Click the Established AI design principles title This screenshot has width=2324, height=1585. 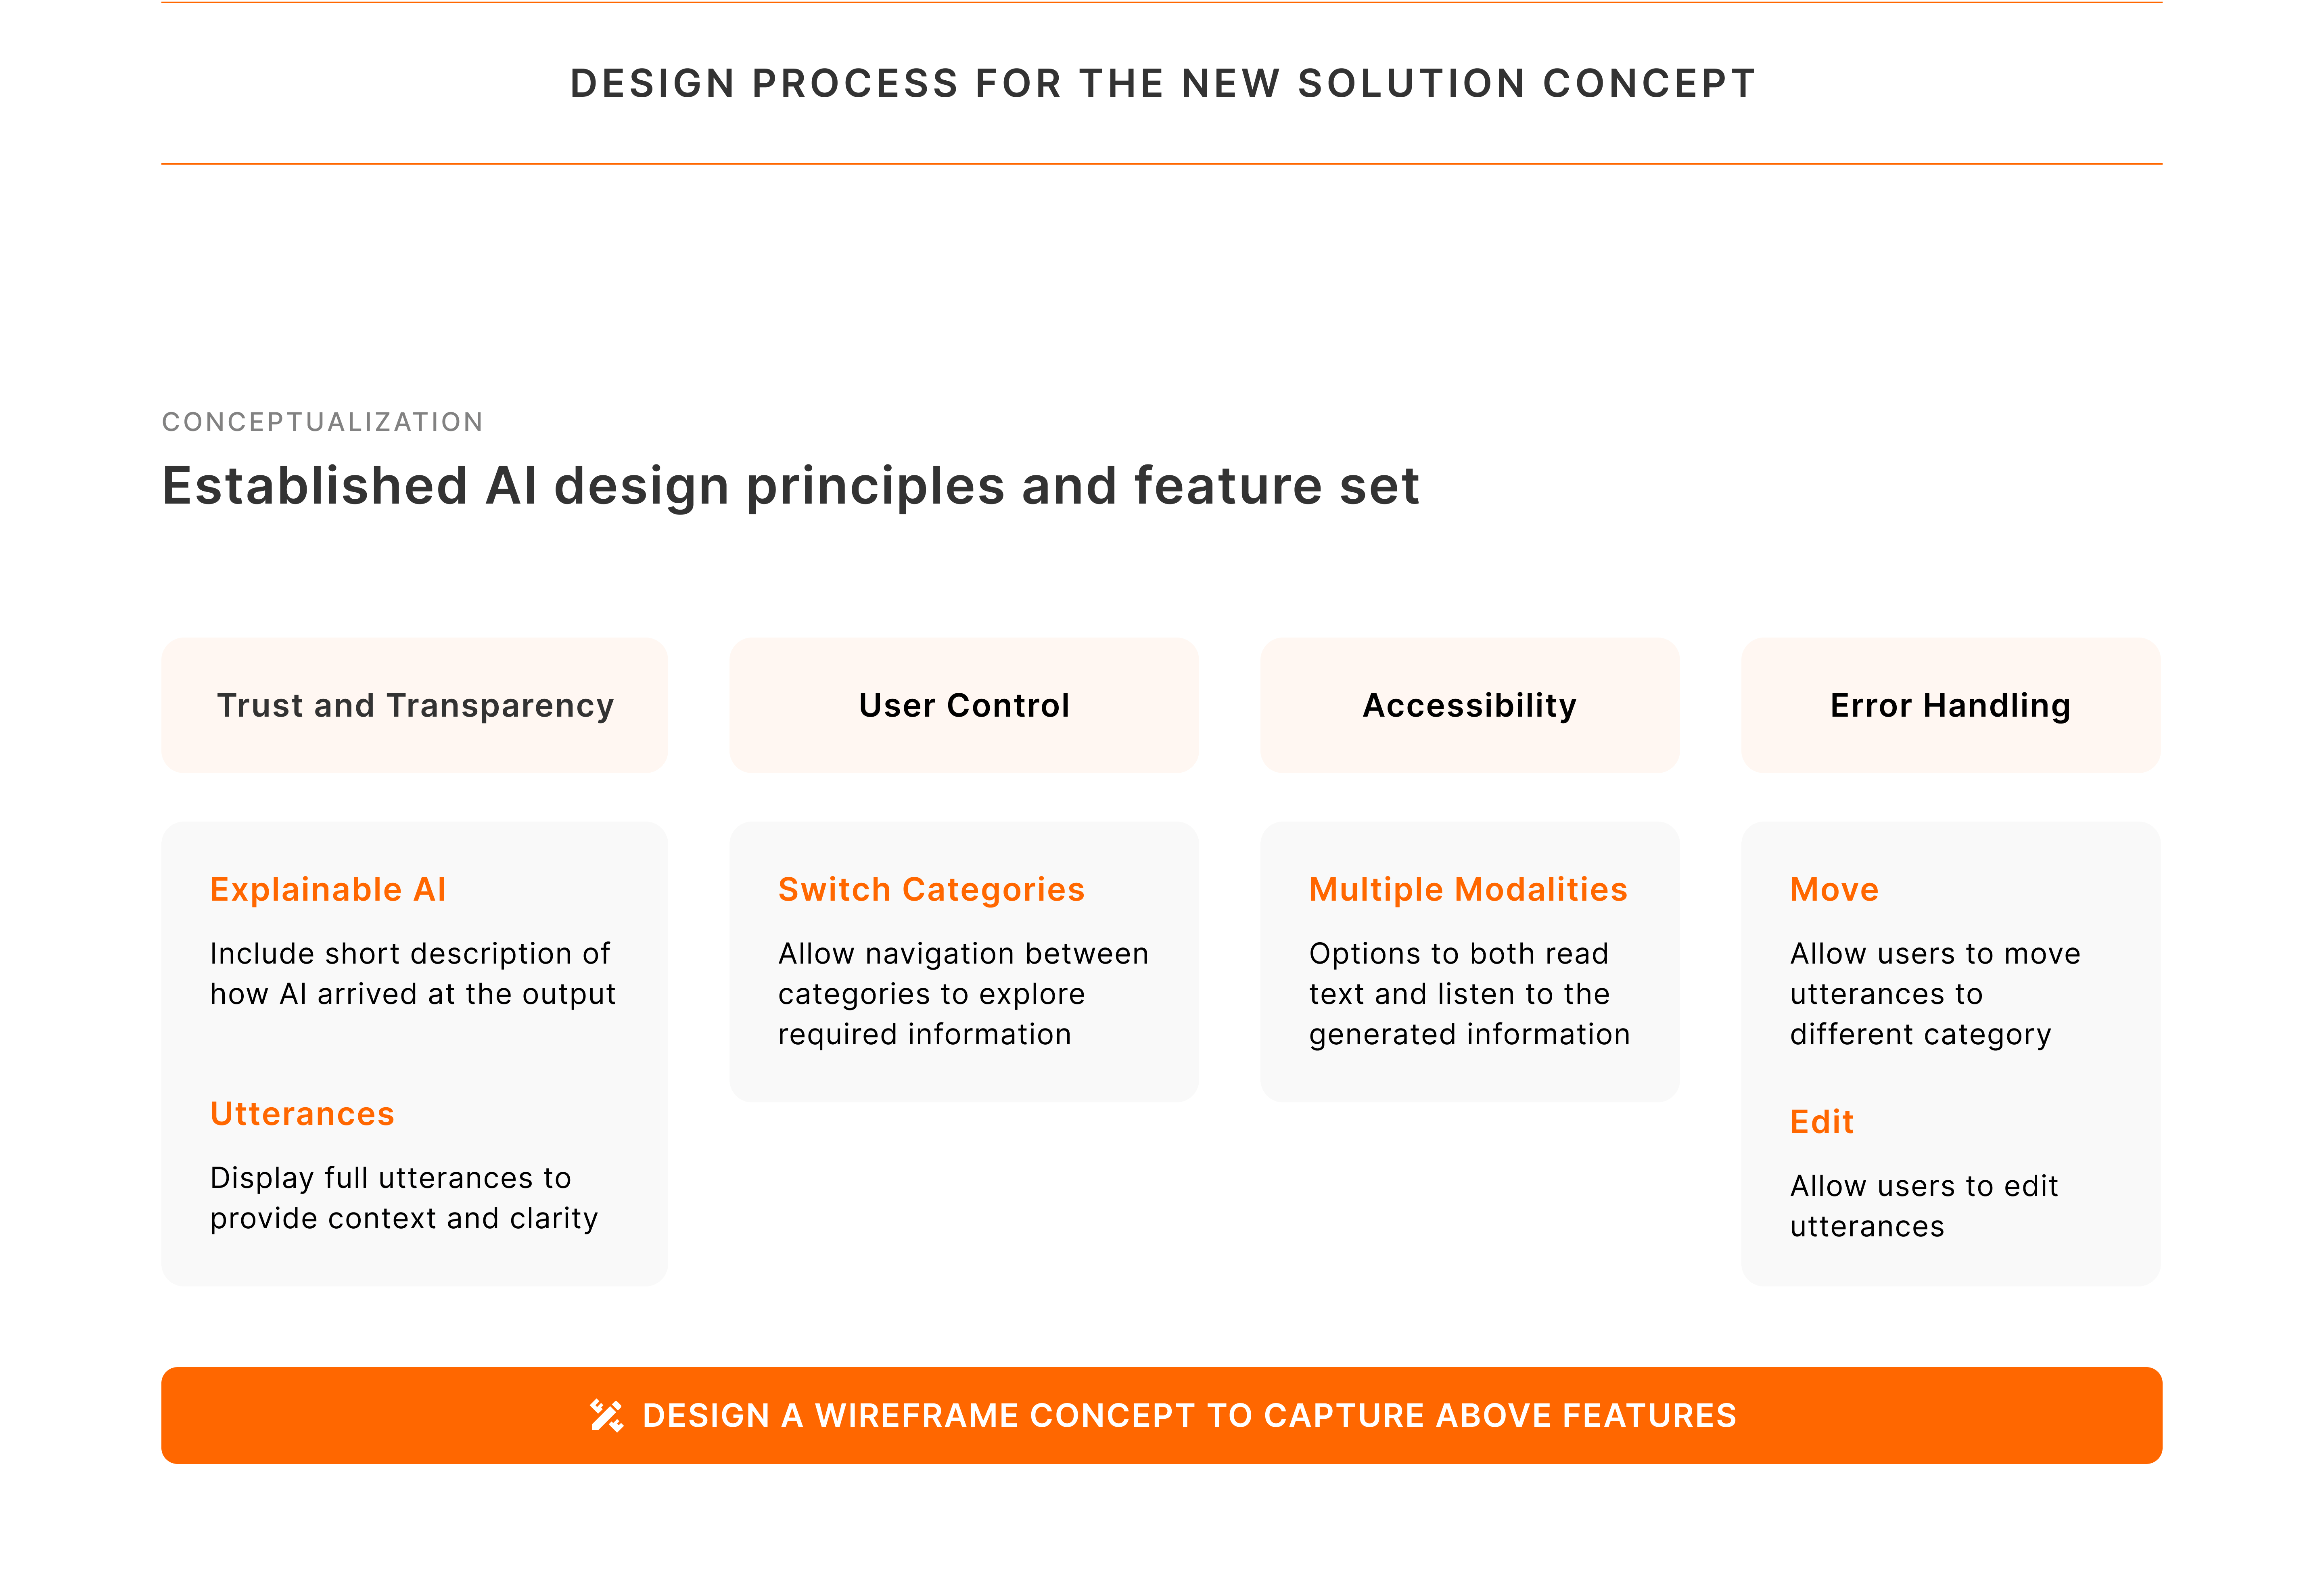tap(790, 486)
